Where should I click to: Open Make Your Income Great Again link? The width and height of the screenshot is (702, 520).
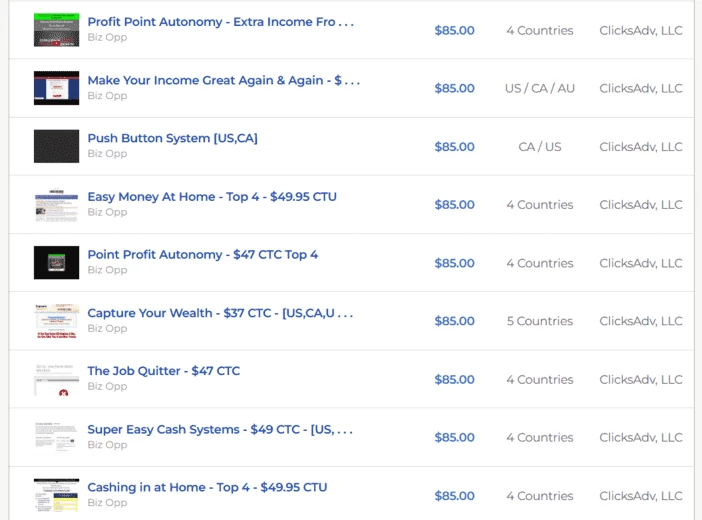tap(223, 80)
